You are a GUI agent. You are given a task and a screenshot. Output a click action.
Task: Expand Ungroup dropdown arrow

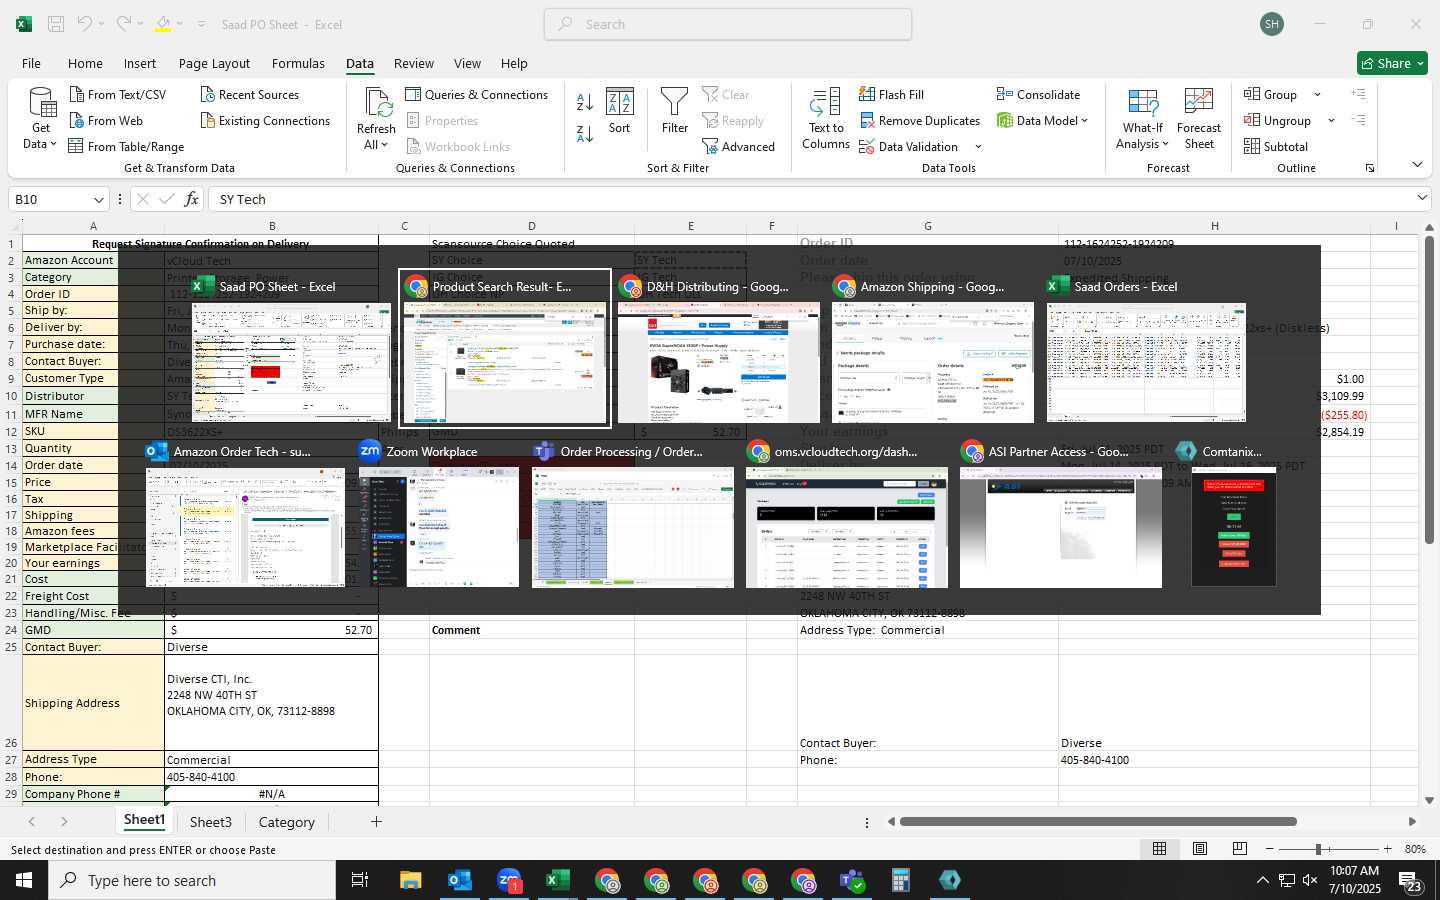pos(1331,120)
